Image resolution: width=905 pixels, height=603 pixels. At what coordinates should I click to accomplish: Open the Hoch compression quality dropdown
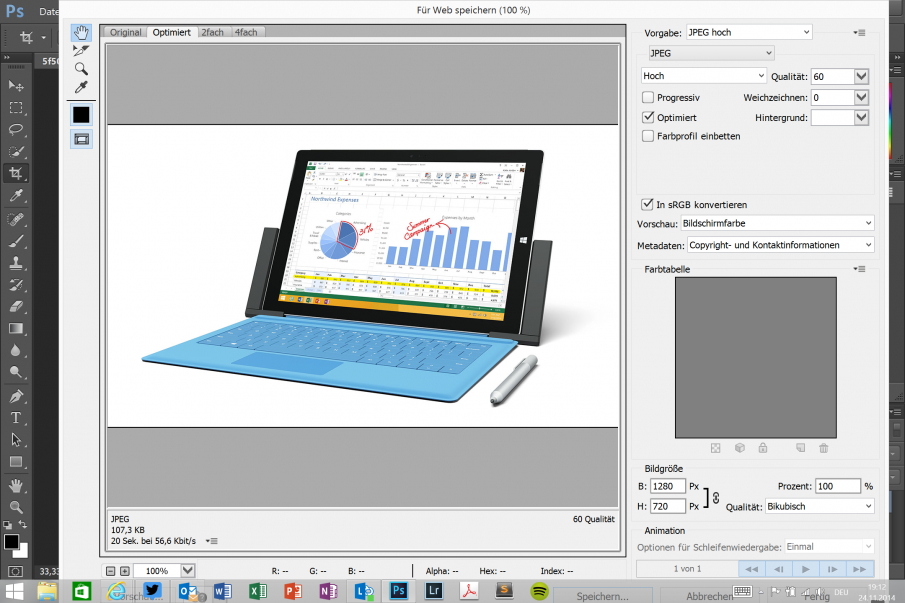[x=704, y=76]
